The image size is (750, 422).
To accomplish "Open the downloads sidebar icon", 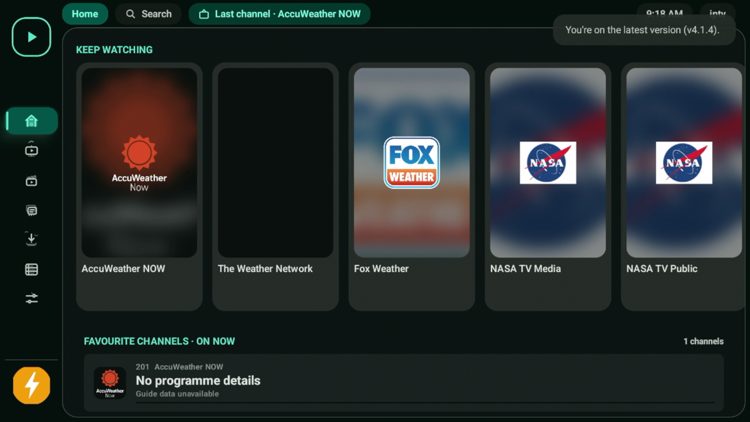I will [x=32, y=239].
